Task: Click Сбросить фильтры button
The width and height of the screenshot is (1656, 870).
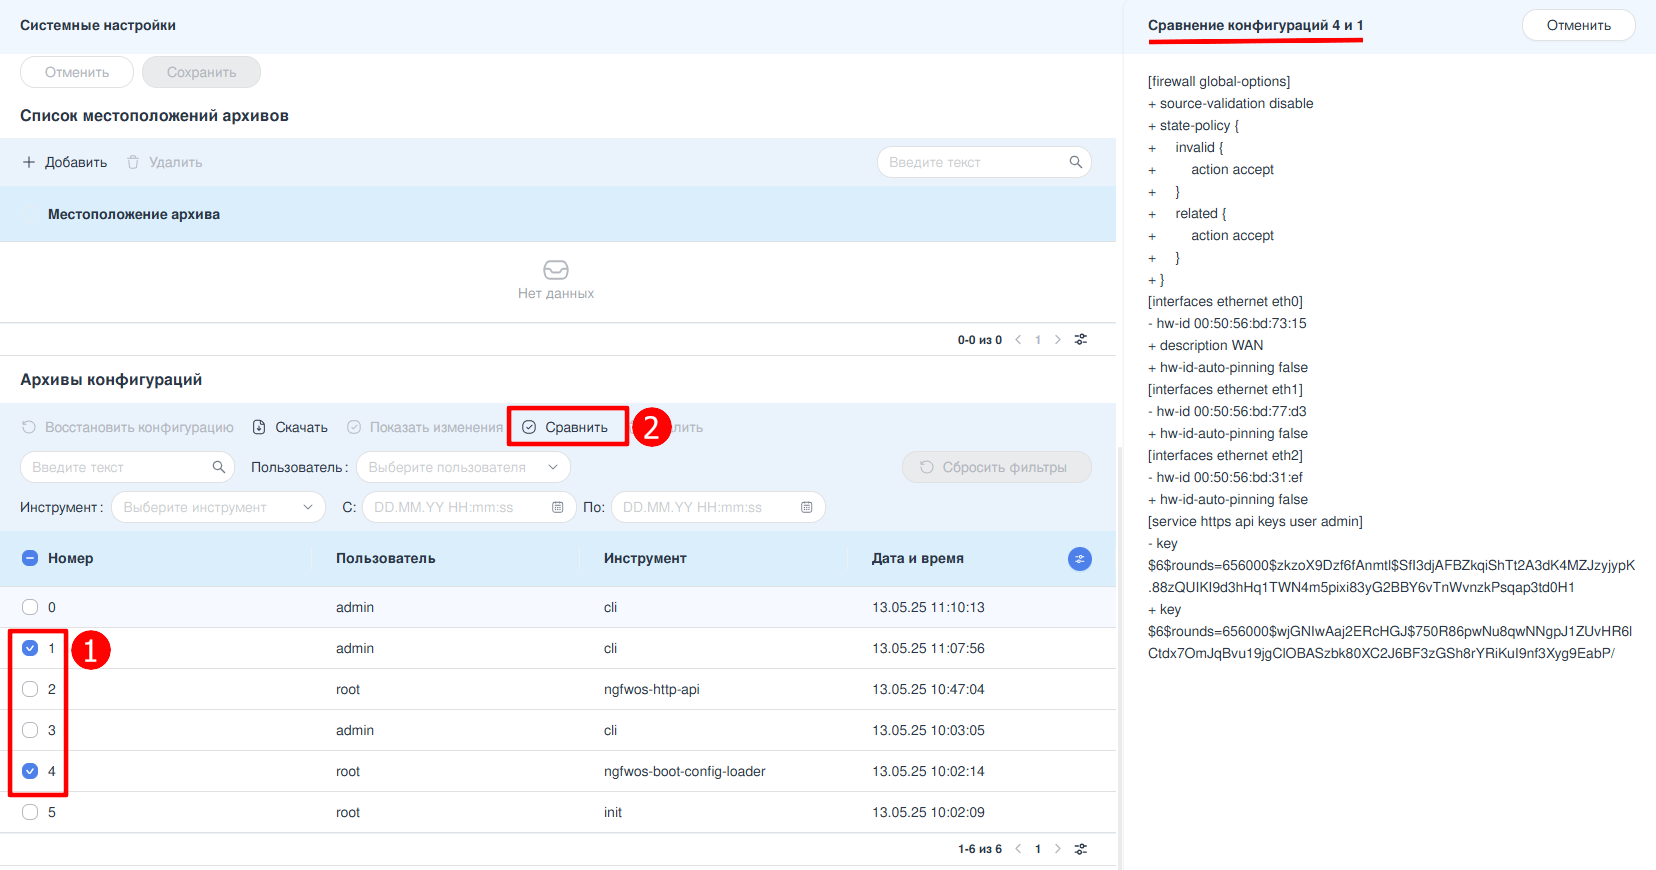Action: click(x=995, y=467)
